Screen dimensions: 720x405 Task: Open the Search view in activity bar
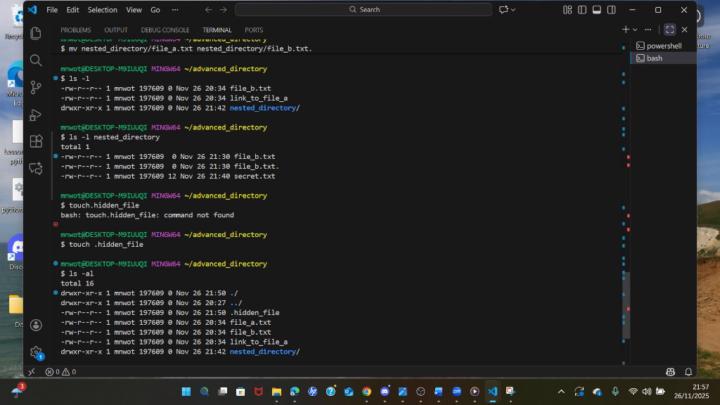pos(36,60)
